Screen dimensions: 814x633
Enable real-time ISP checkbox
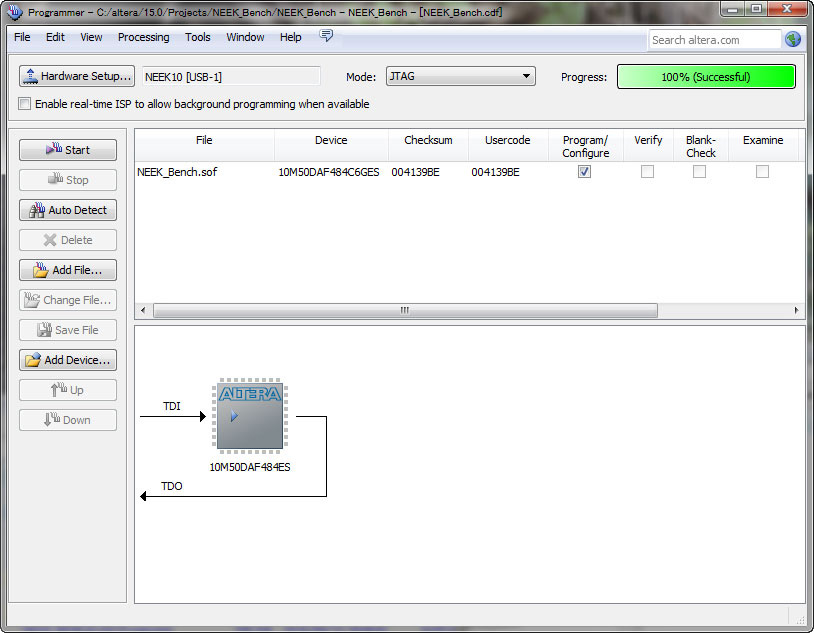(25, 104)
